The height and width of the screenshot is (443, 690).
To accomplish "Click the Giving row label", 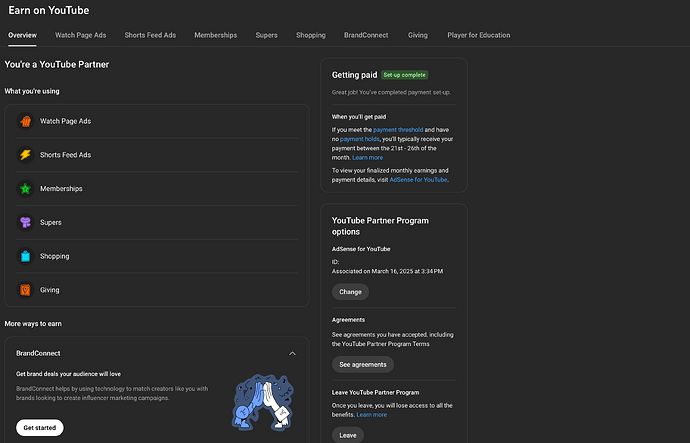I will [x=50, y=290].
